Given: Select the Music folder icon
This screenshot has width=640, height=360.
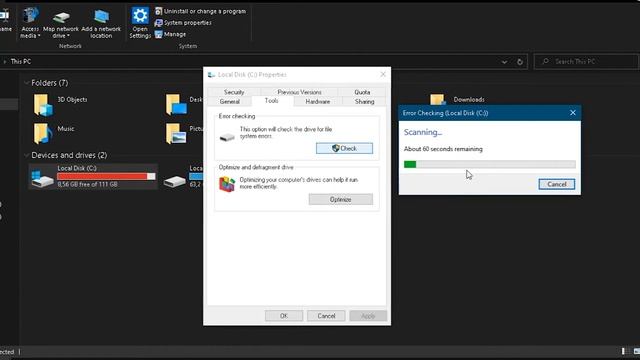Looking at the screenshot, I should tap(43, 133).
